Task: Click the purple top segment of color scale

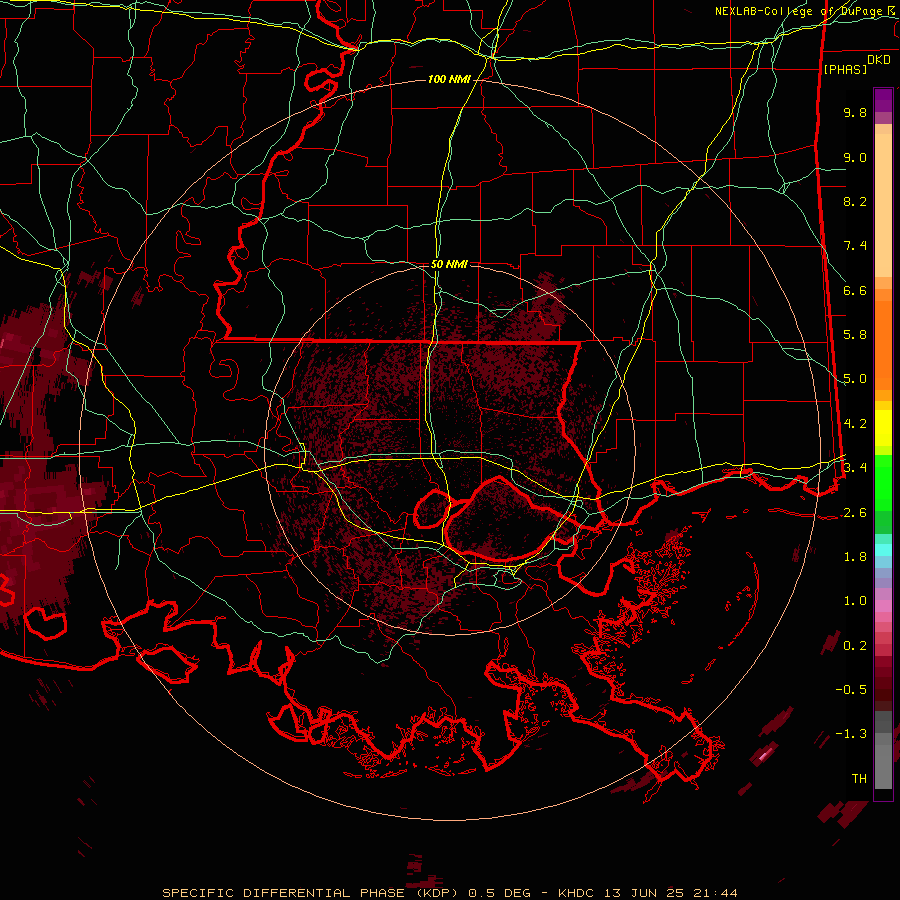Action: 883,101
